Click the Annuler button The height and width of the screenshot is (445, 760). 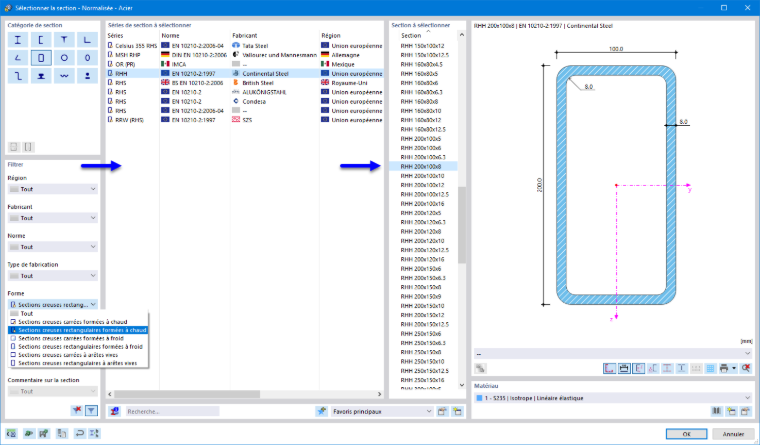point(733,434)
